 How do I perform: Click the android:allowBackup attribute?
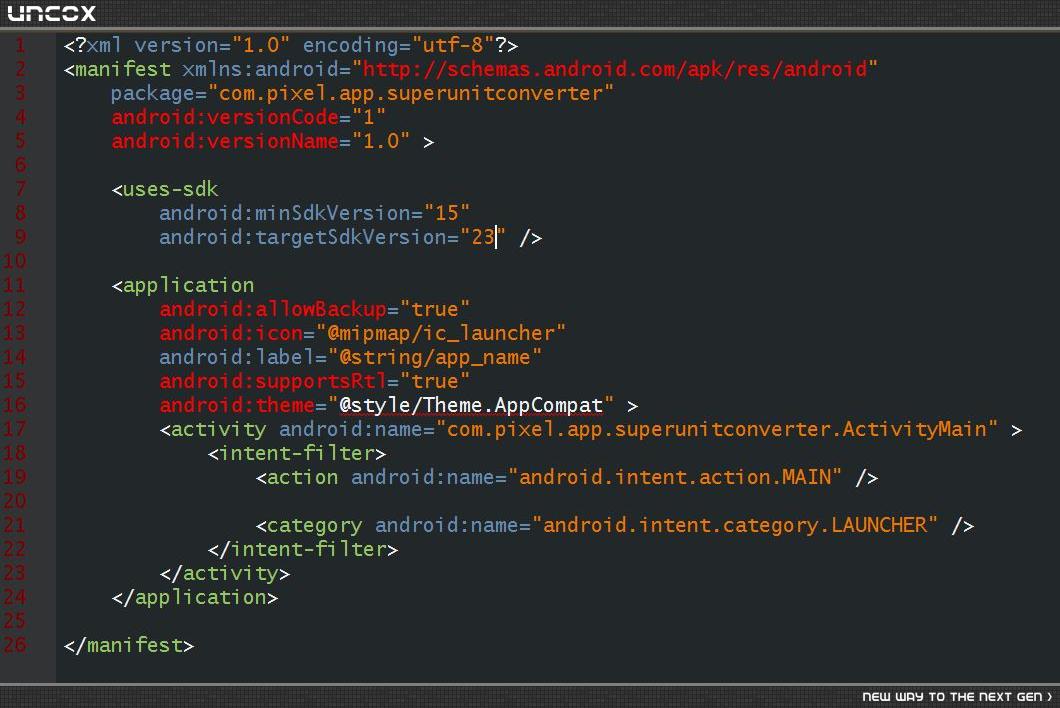tap(273, 309)
